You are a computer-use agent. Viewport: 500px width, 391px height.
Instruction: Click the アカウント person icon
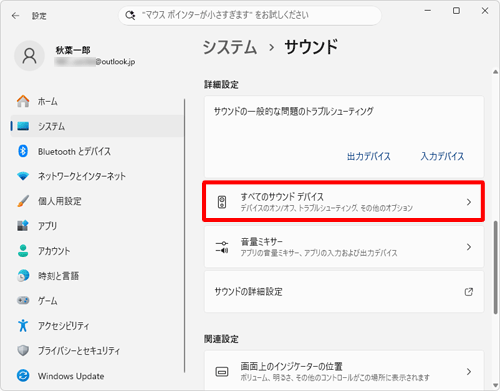tap(23, 251)
